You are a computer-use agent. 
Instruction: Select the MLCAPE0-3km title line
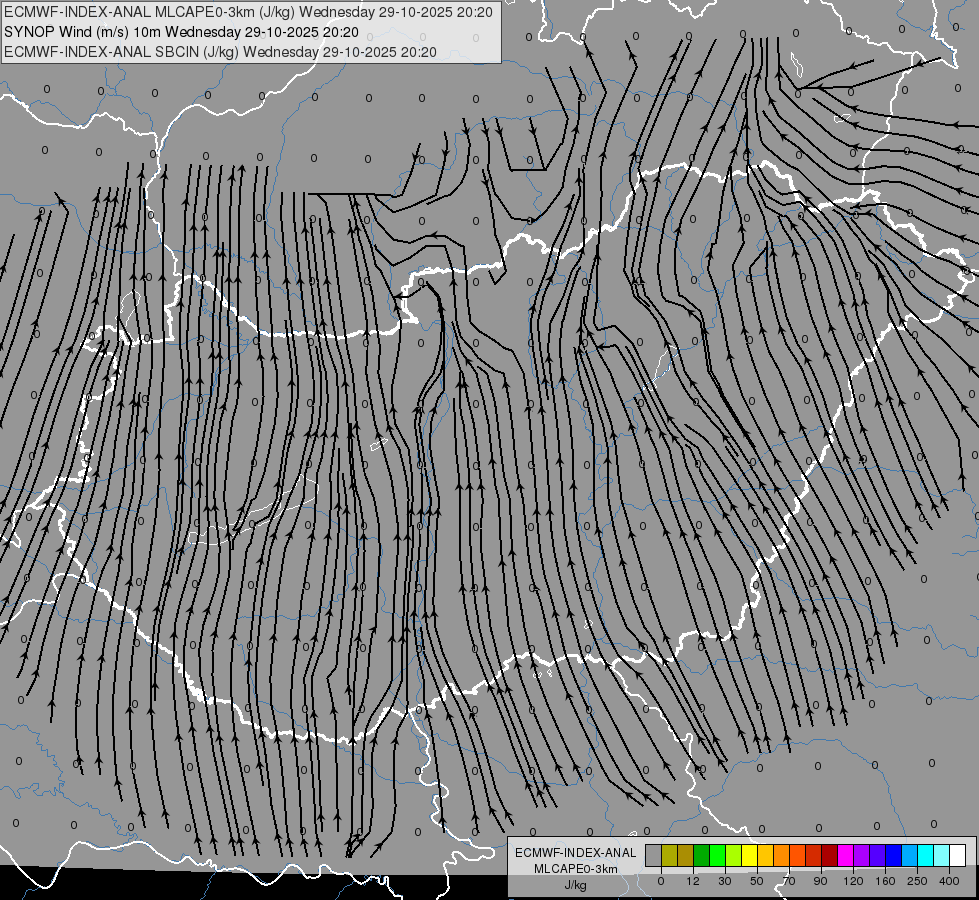(x=248, y=12)
